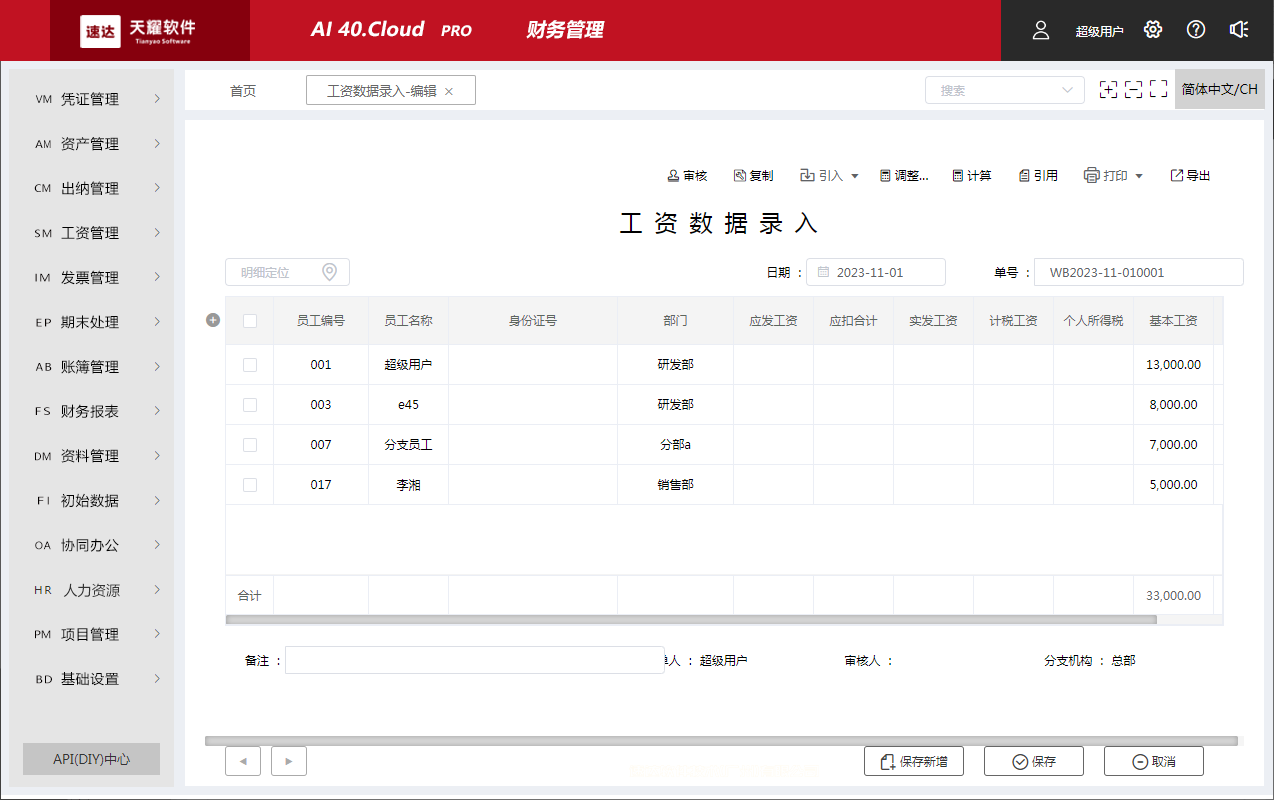Check the row checkbox for employee 001
Viewport: 1274px width, 800px height.
[x=249, y=364]
